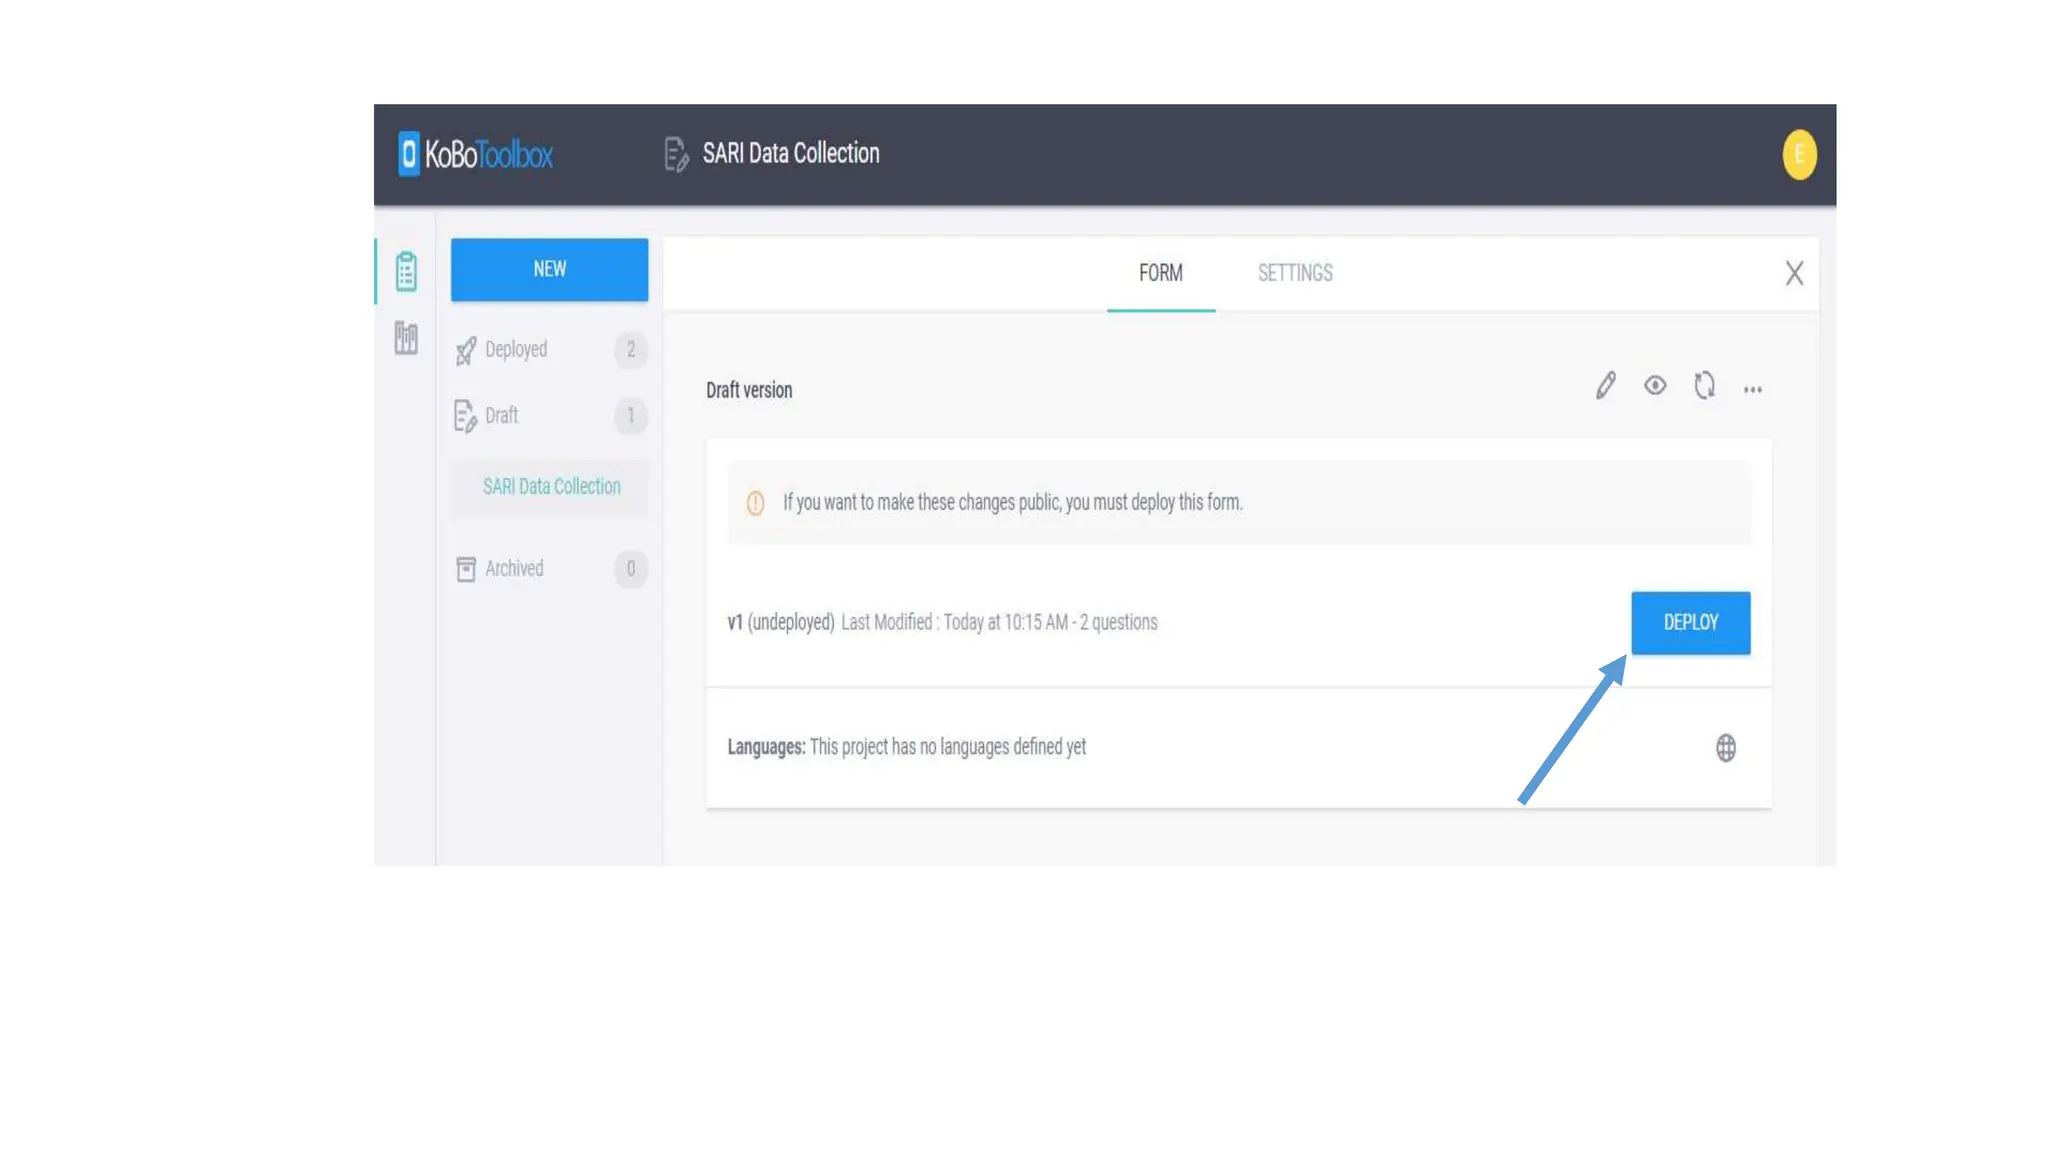Expand the Deployed projects list

coord(516,350)
